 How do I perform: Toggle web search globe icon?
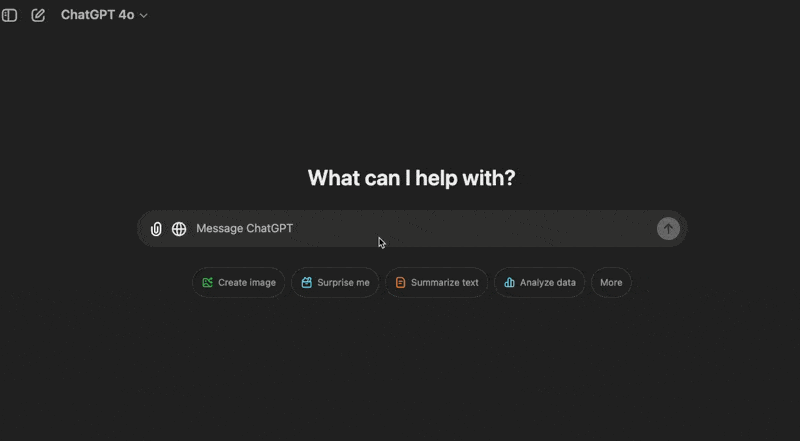pyautogui.click(x=179, y=229)
